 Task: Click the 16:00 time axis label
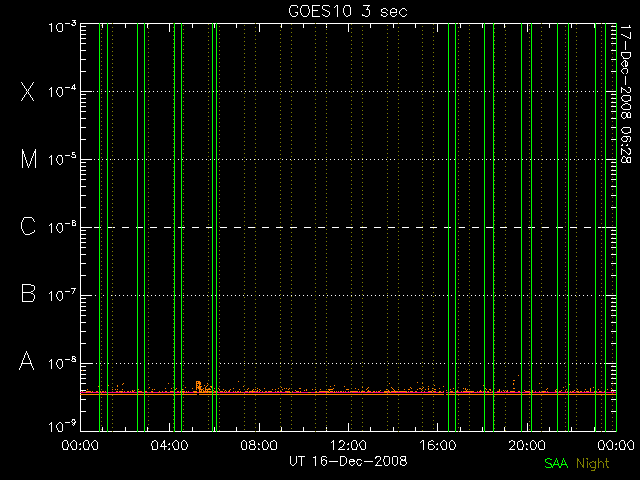(x=438, y=444)
